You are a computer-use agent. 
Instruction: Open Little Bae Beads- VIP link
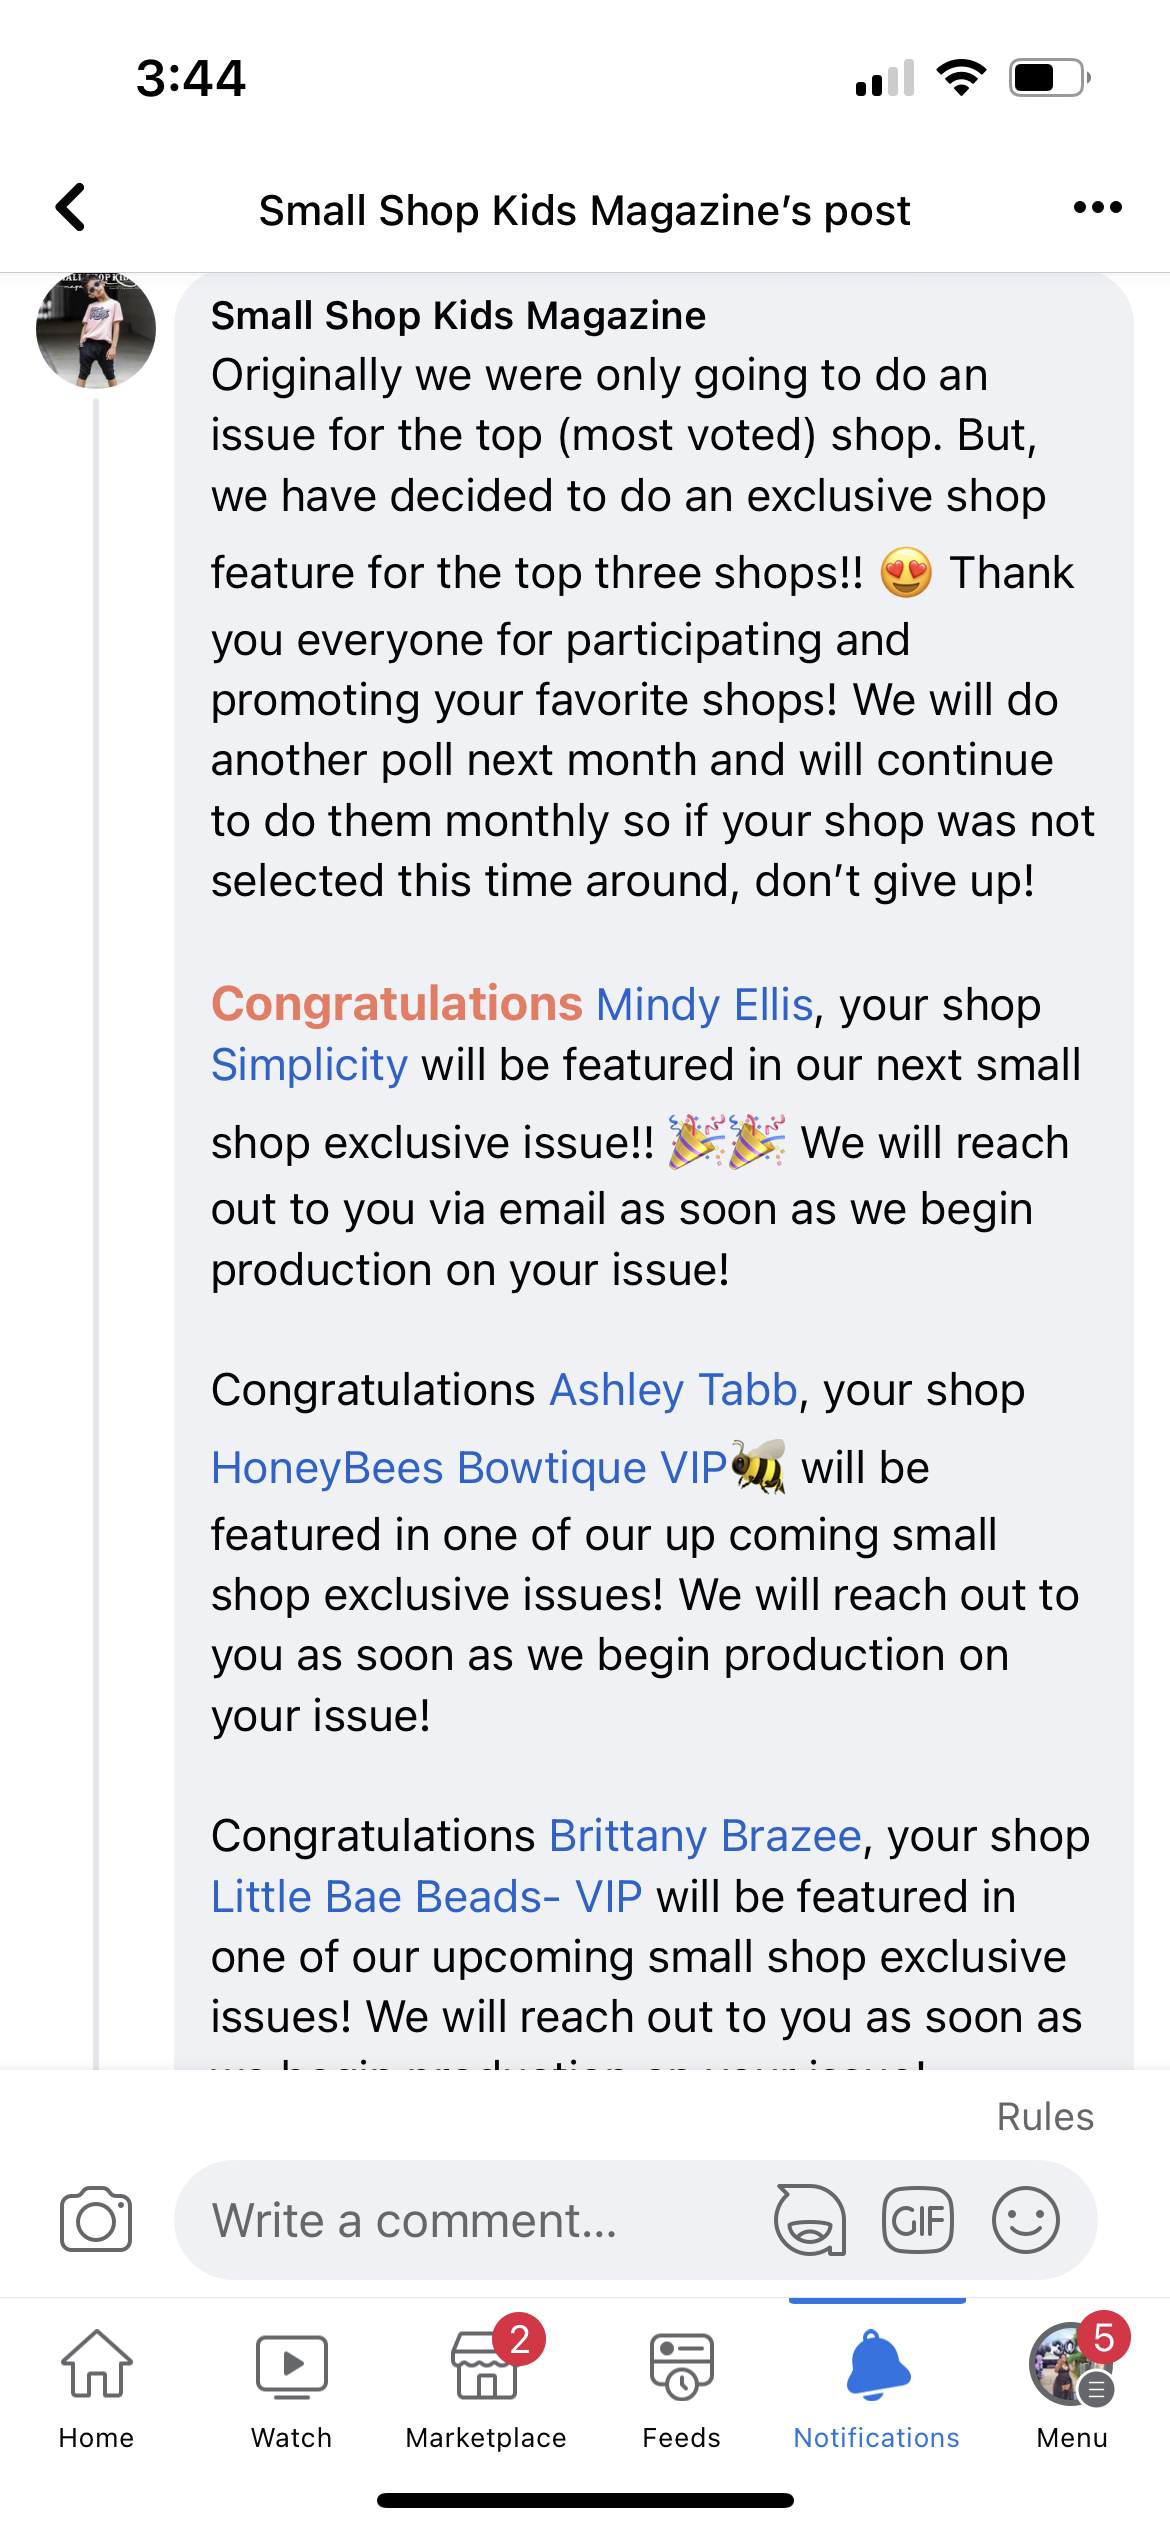(x=426, y=1897)
